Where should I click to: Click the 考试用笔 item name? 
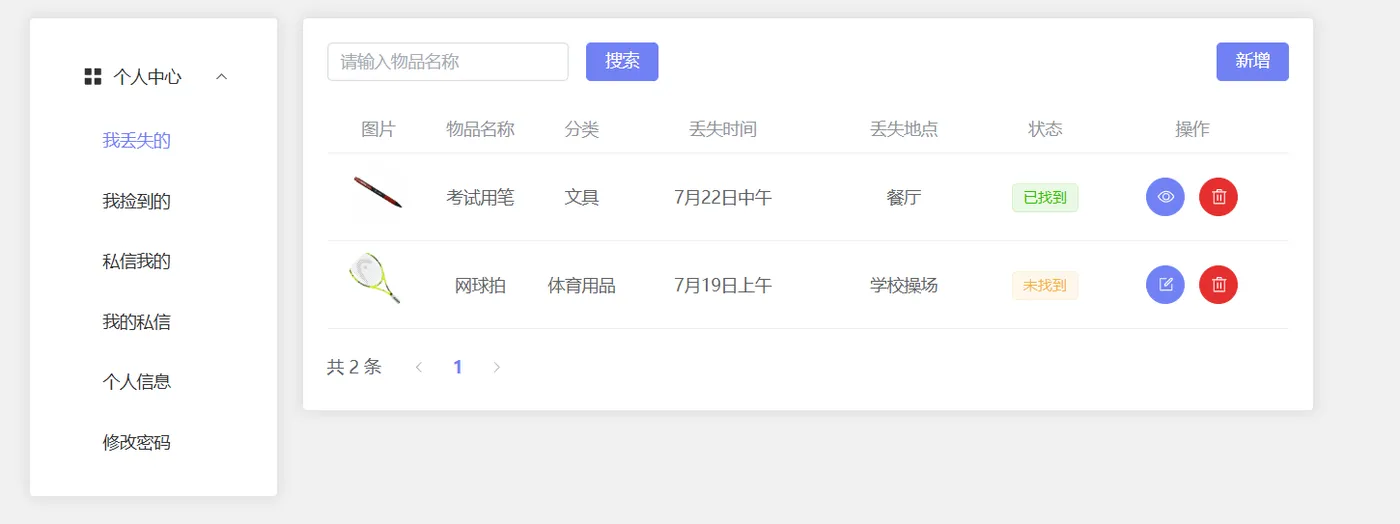pyautogui.click(x=480, y=198)
